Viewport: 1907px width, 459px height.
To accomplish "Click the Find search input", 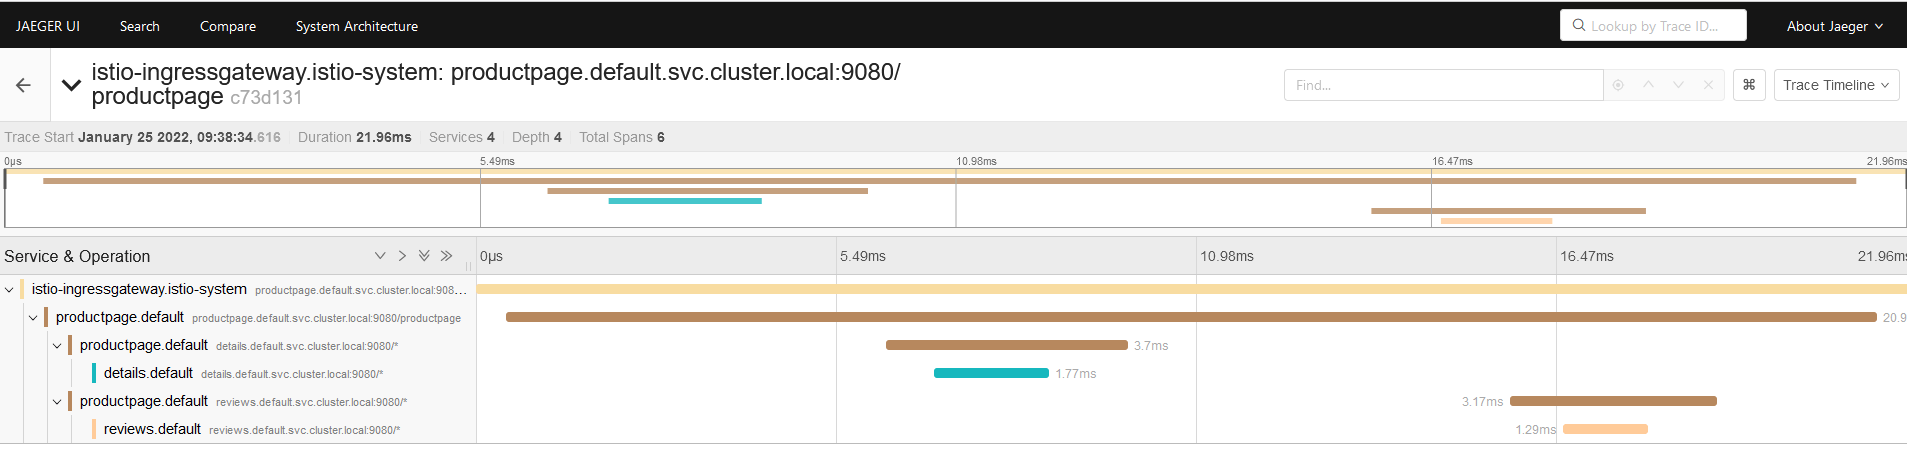I will 1443,85.
